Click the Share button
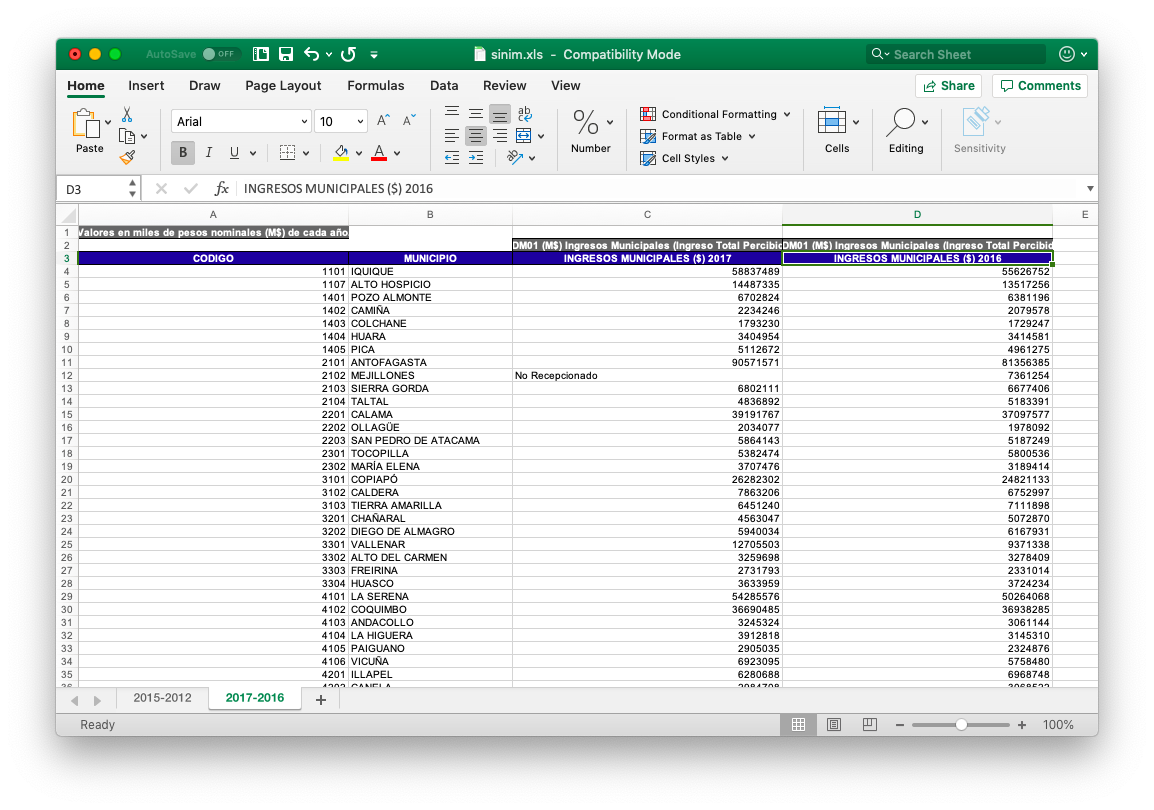1154x810 pixels. coord(948,86)
